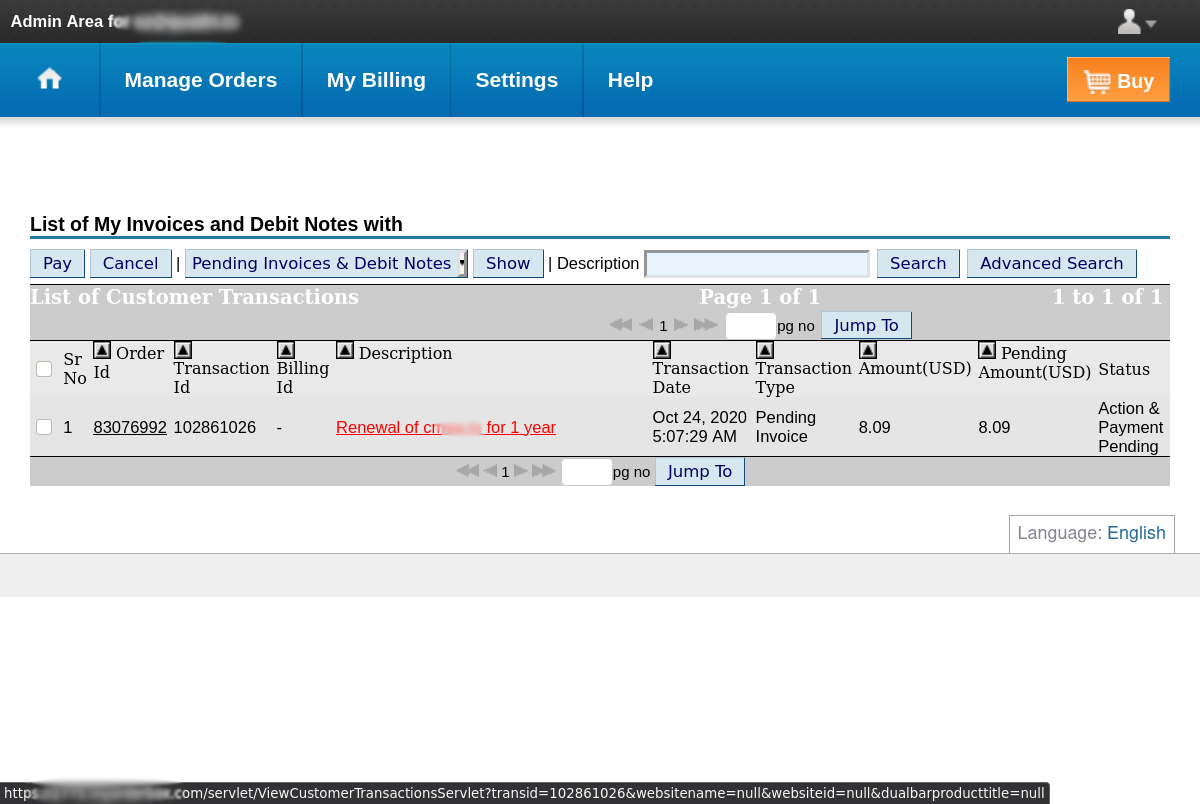Open the user profile icon at top right
The height and width of the screenshot is (804, 1200).
pos(1128,21)
